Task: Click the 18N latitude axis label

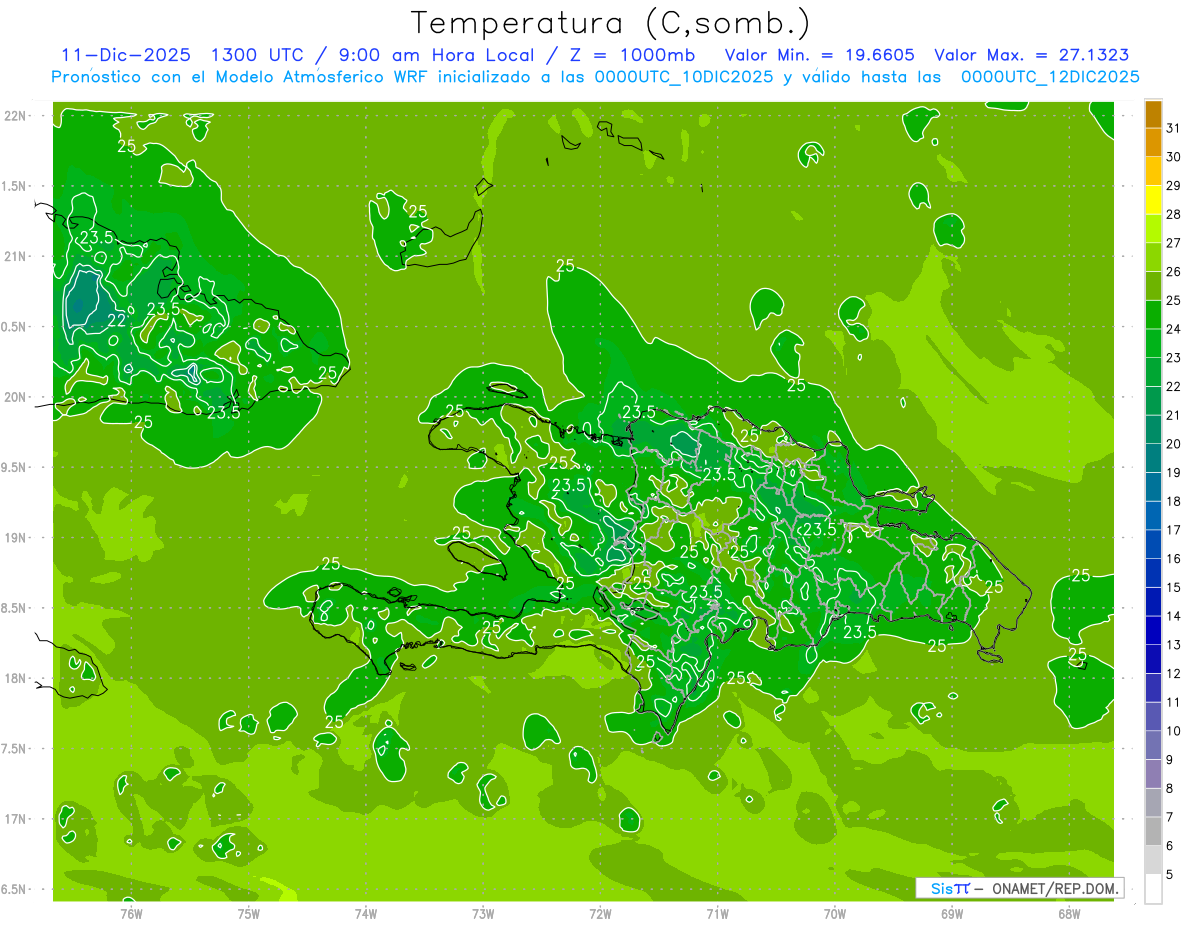Action: click(x=16, y=678)
